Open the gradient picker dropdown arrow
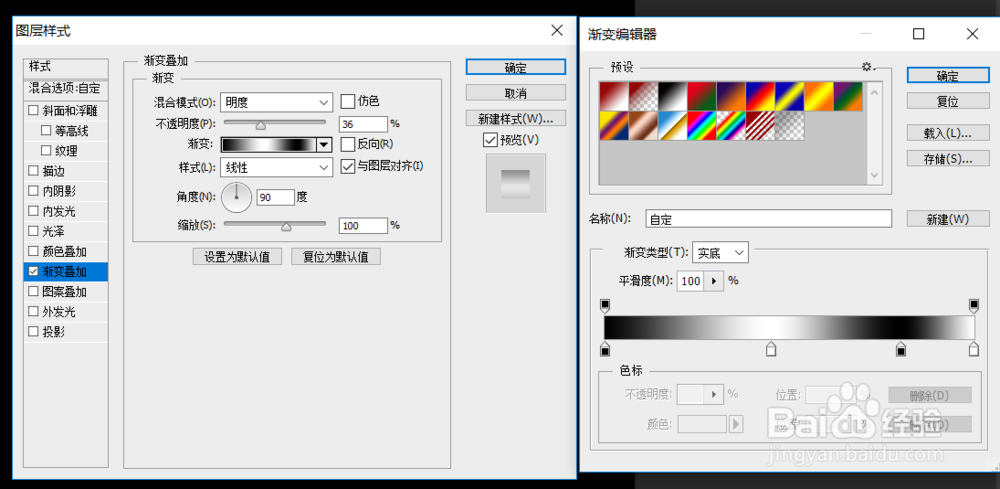Screen dimensions: 1000x489 tap(325, 145)
